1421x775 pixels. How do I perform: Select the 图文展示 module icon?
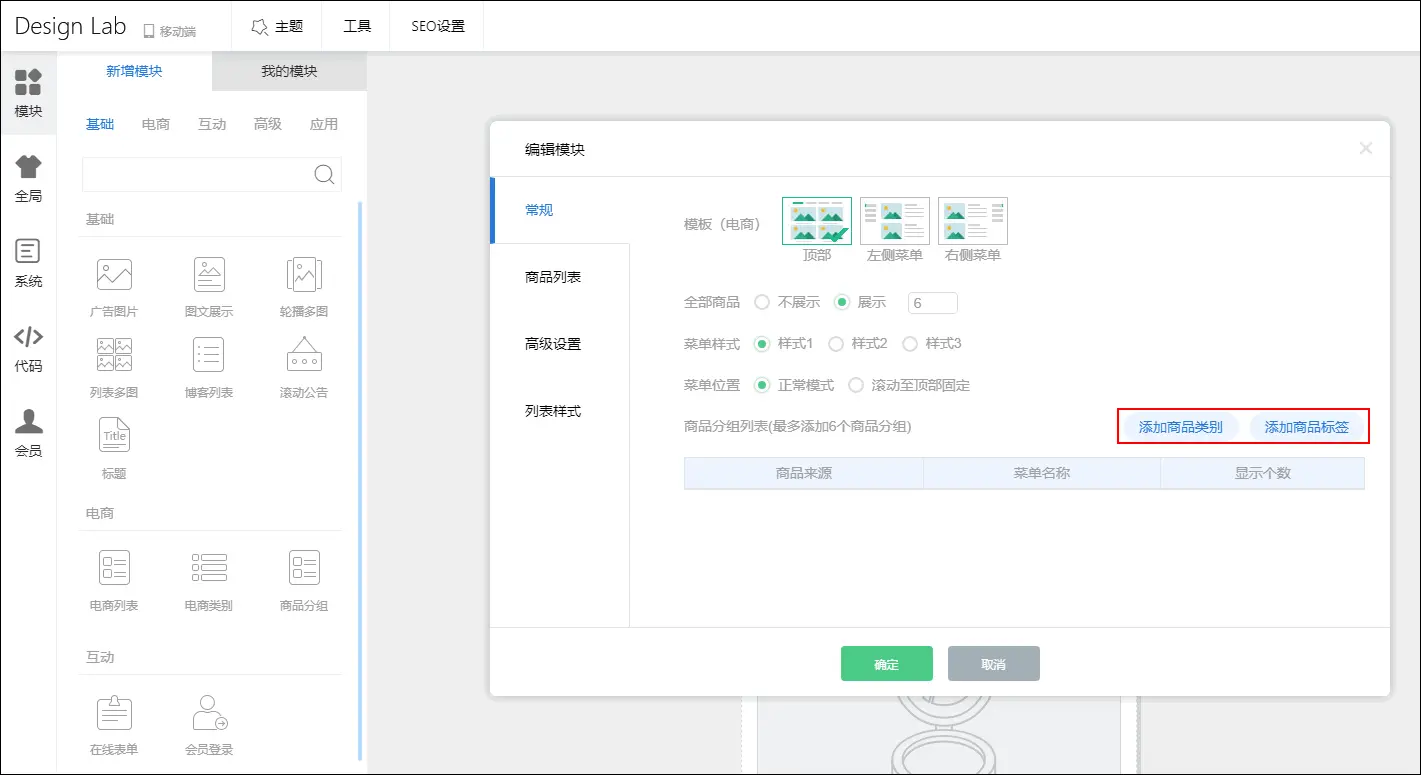(209, 275)
